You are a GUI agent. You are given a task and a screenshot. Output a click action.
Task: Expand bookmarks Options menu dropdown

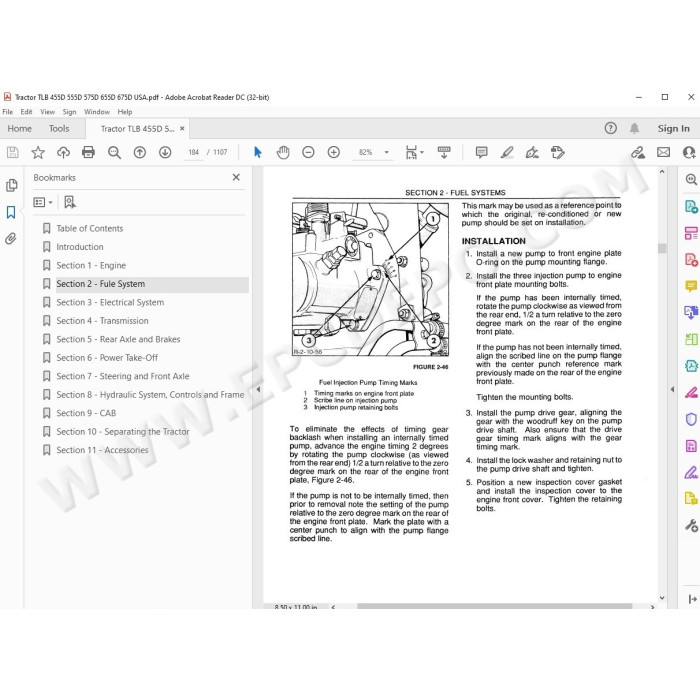click(43, 202)
